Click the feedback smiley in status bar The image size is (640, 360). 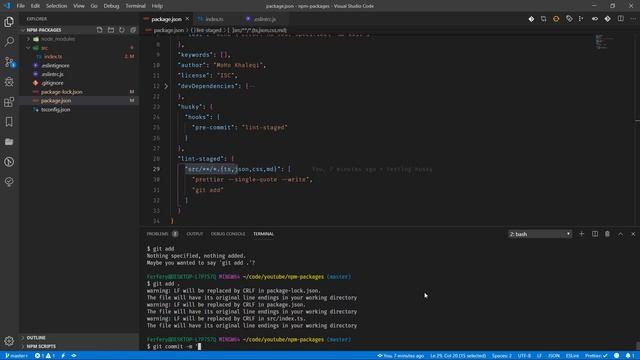coord(616,356)
